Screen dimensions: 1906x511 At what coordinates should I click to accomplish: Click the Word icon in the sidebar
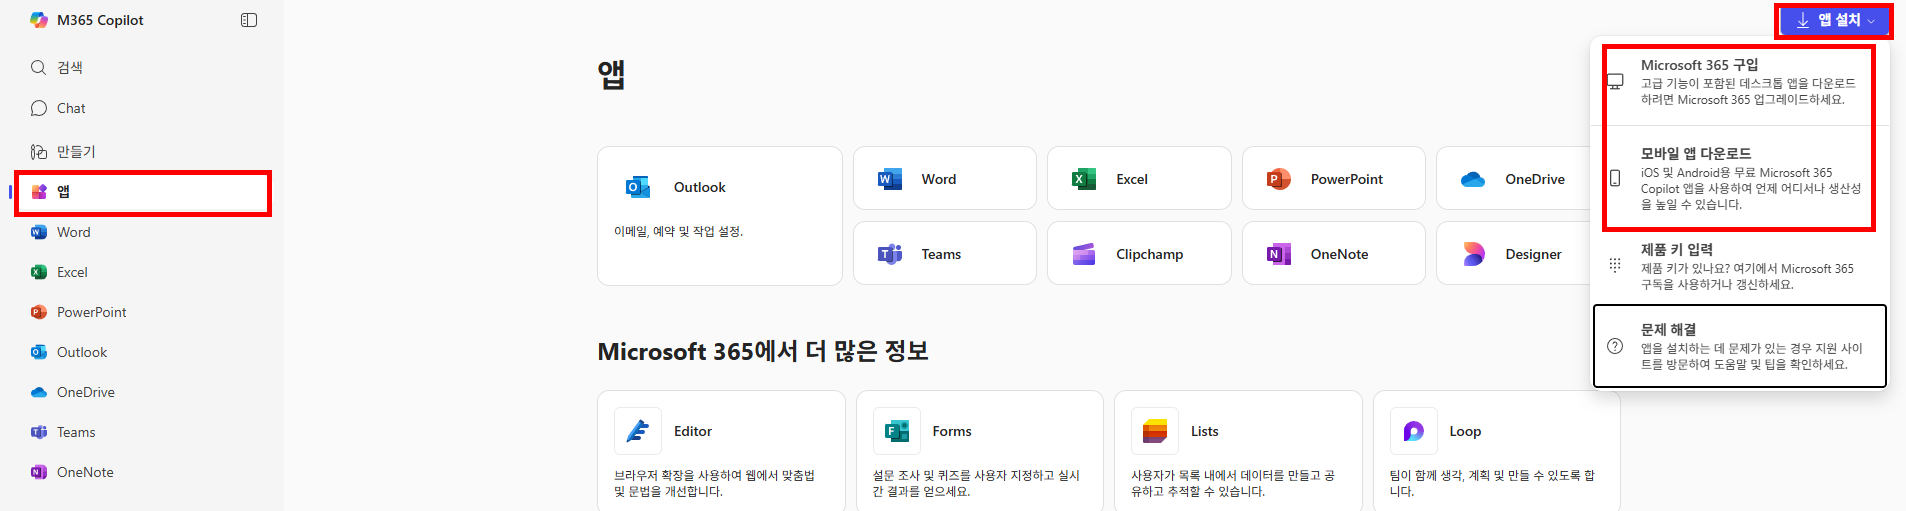coord(39,232)
